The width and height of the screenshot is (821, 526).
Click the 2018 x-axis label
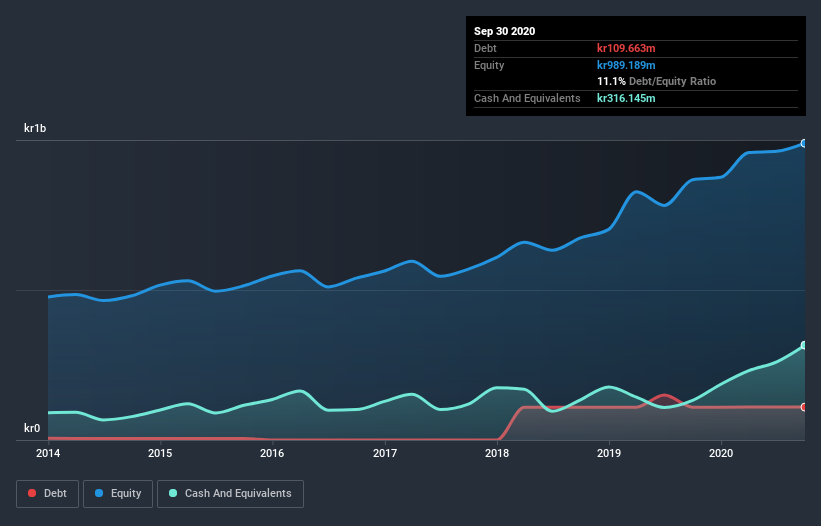point(497,453)
